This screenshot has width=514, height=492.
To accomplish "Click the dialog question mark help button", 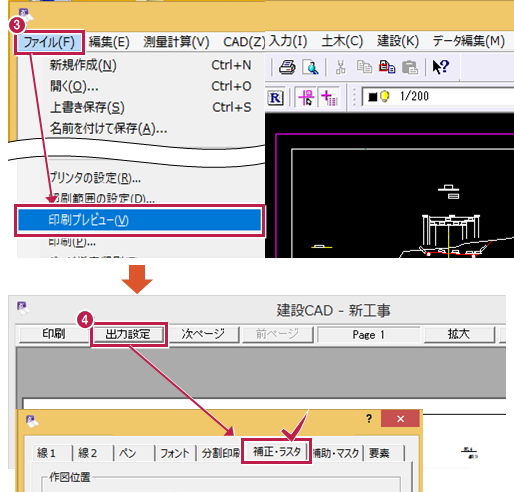I will pyautogui.click(x=369, y=418).
